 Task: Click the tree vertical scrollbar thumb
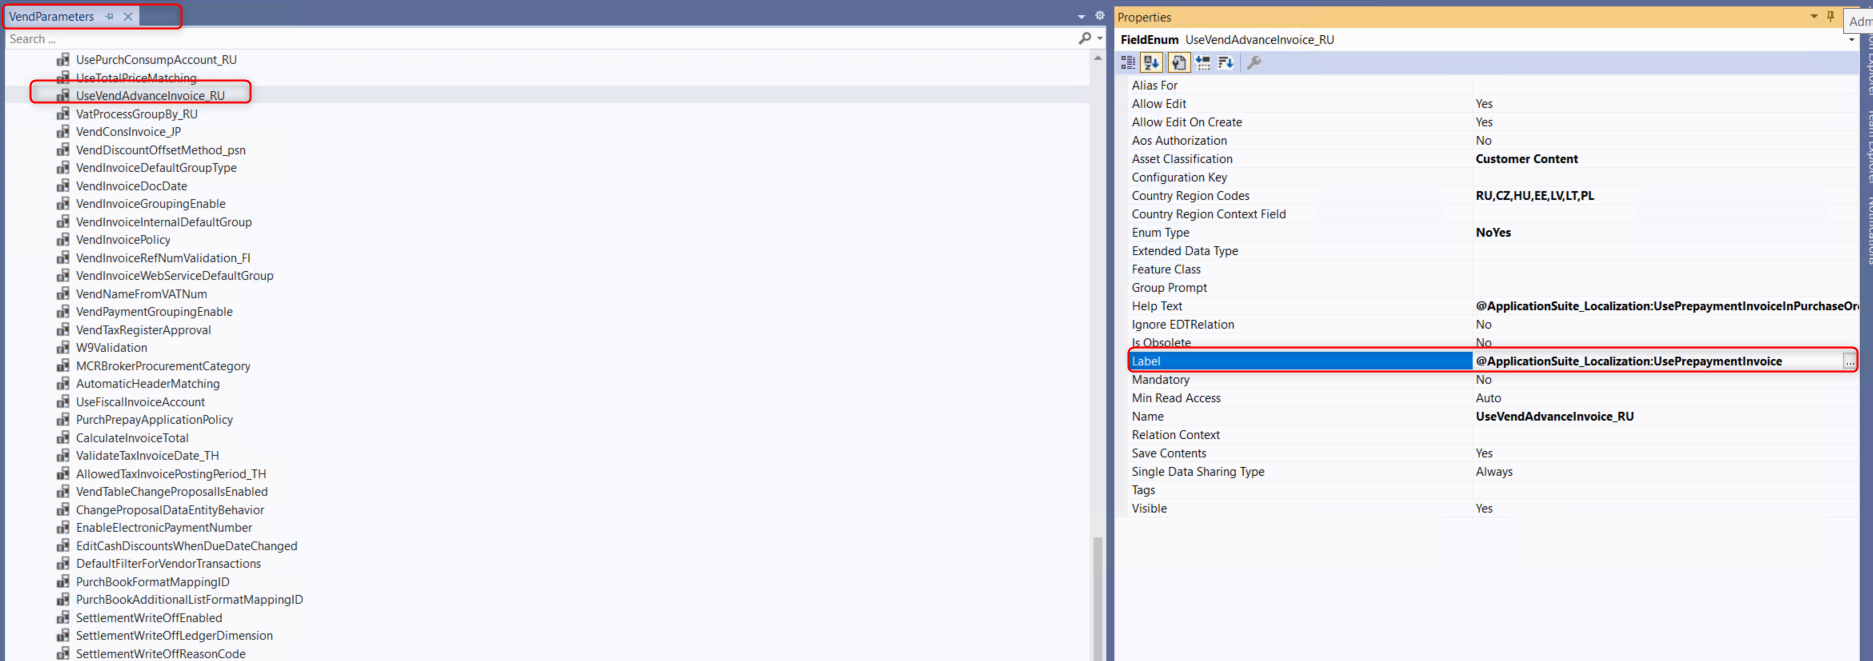[x=1098, y=598]
